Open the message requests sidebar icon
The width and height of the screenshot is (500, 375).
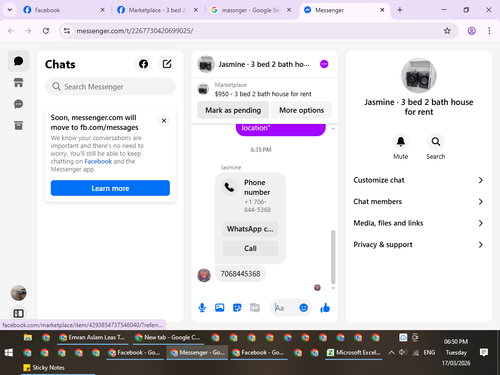click(19, 104)
